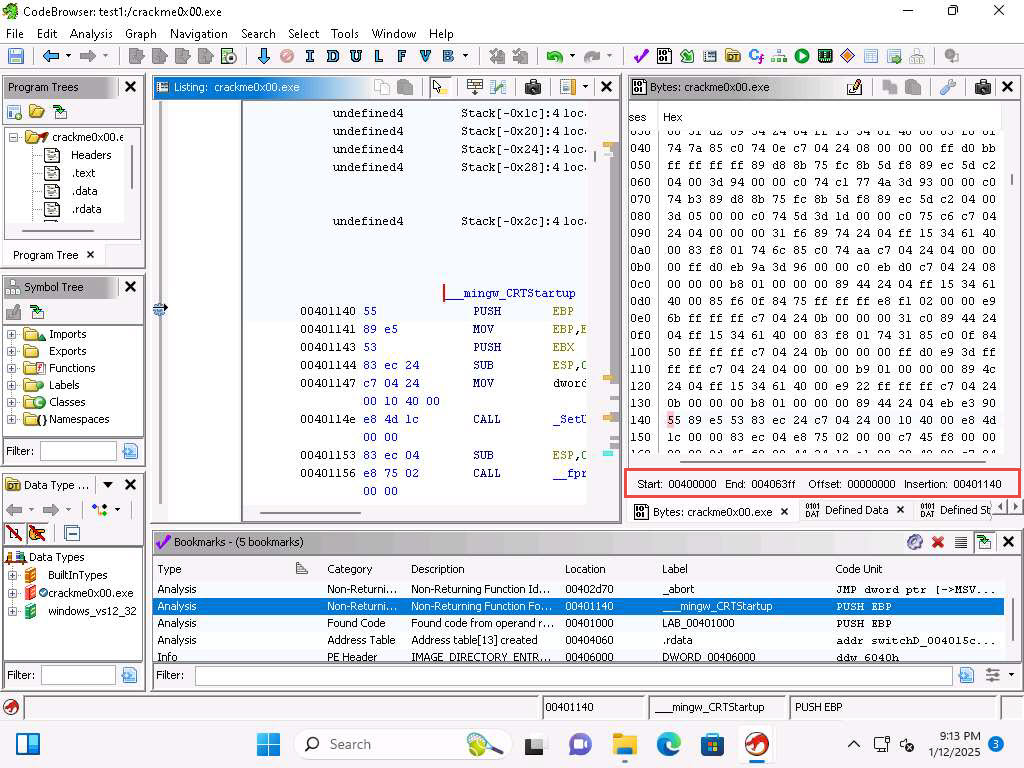Screen dimensions: 1024x768
Task: Expand the BuiltInTypes node in Data Types
Action: [12, 575]
